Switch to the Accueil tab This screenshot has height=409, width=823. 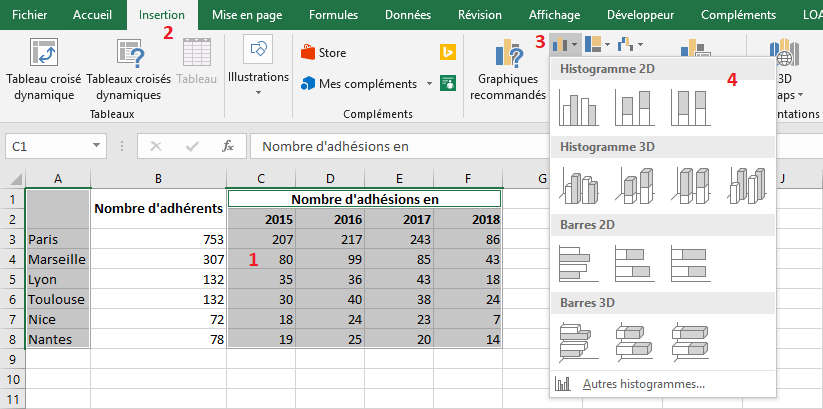[92, 15]
